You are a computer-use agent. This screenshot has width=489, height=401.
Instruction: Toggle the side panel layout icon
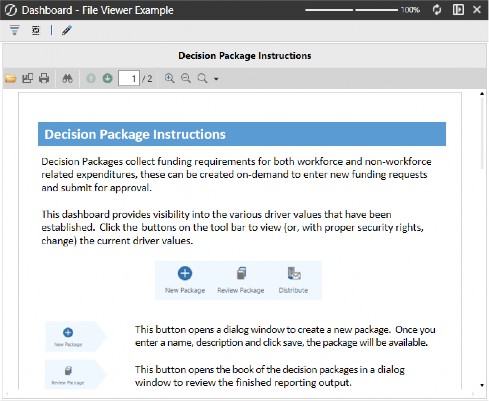(458, 10)
